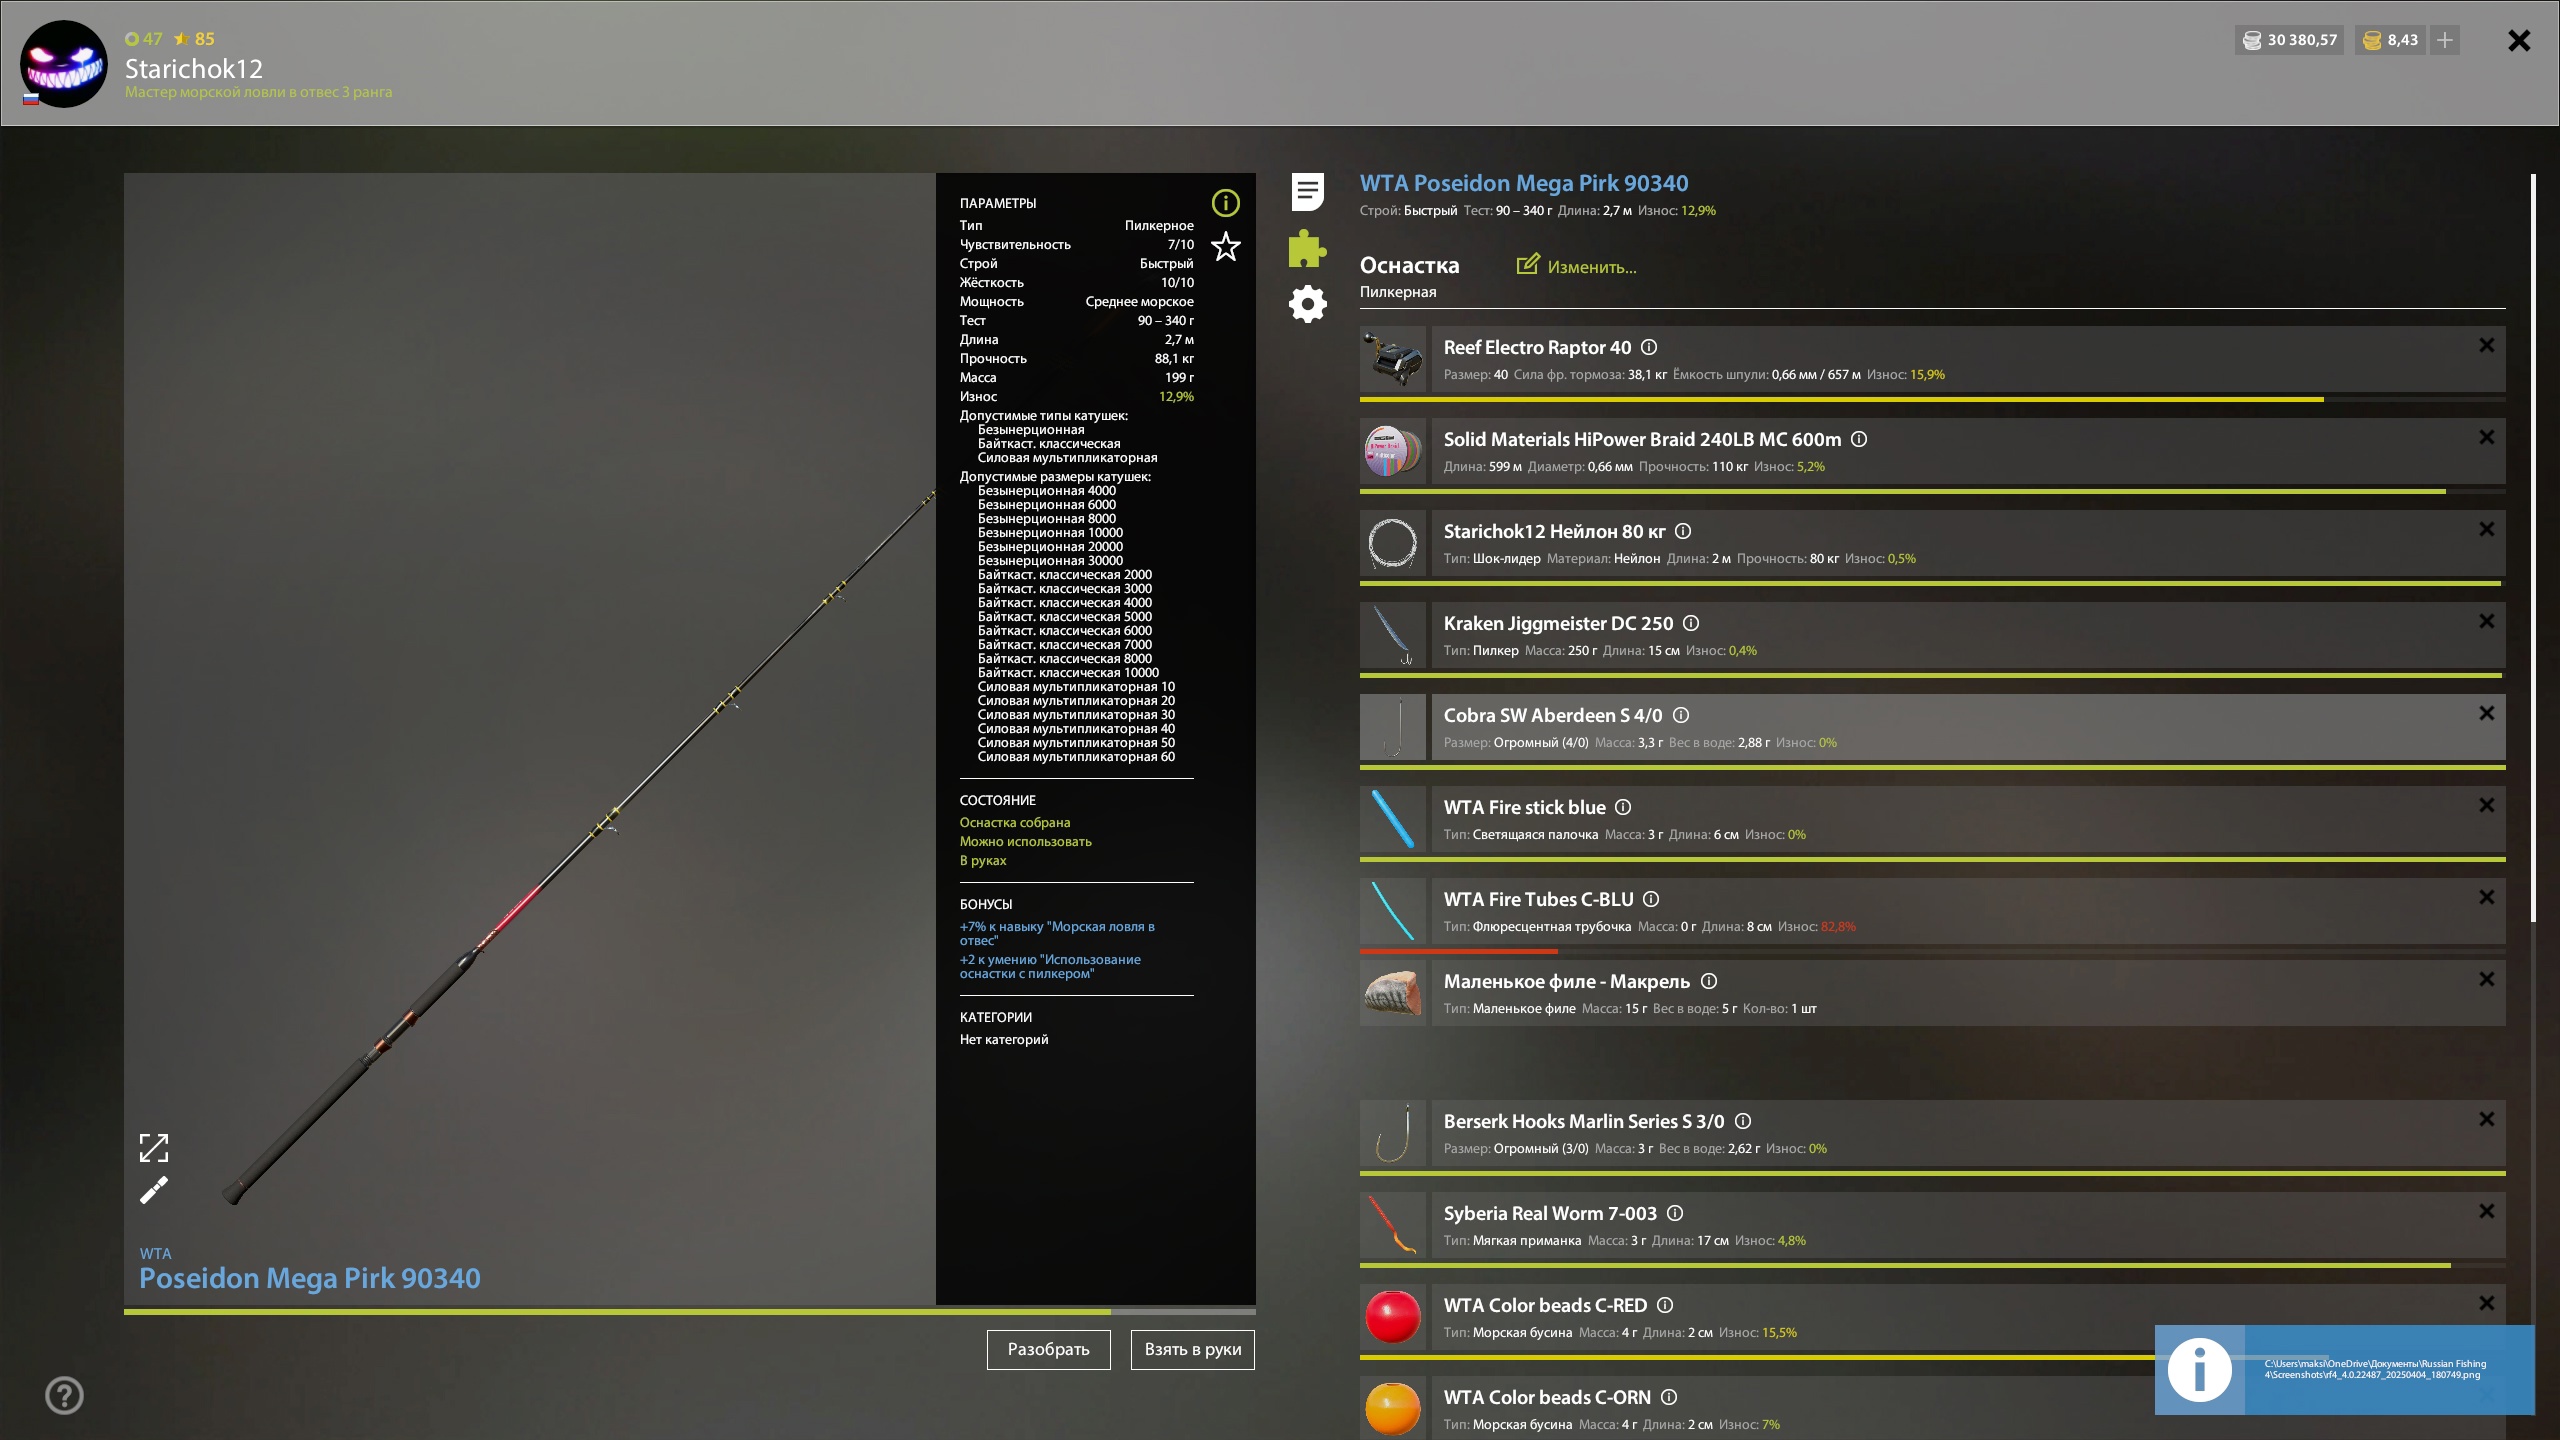Open the HiPower Braid spool thumbnail

coord(1392,451)
